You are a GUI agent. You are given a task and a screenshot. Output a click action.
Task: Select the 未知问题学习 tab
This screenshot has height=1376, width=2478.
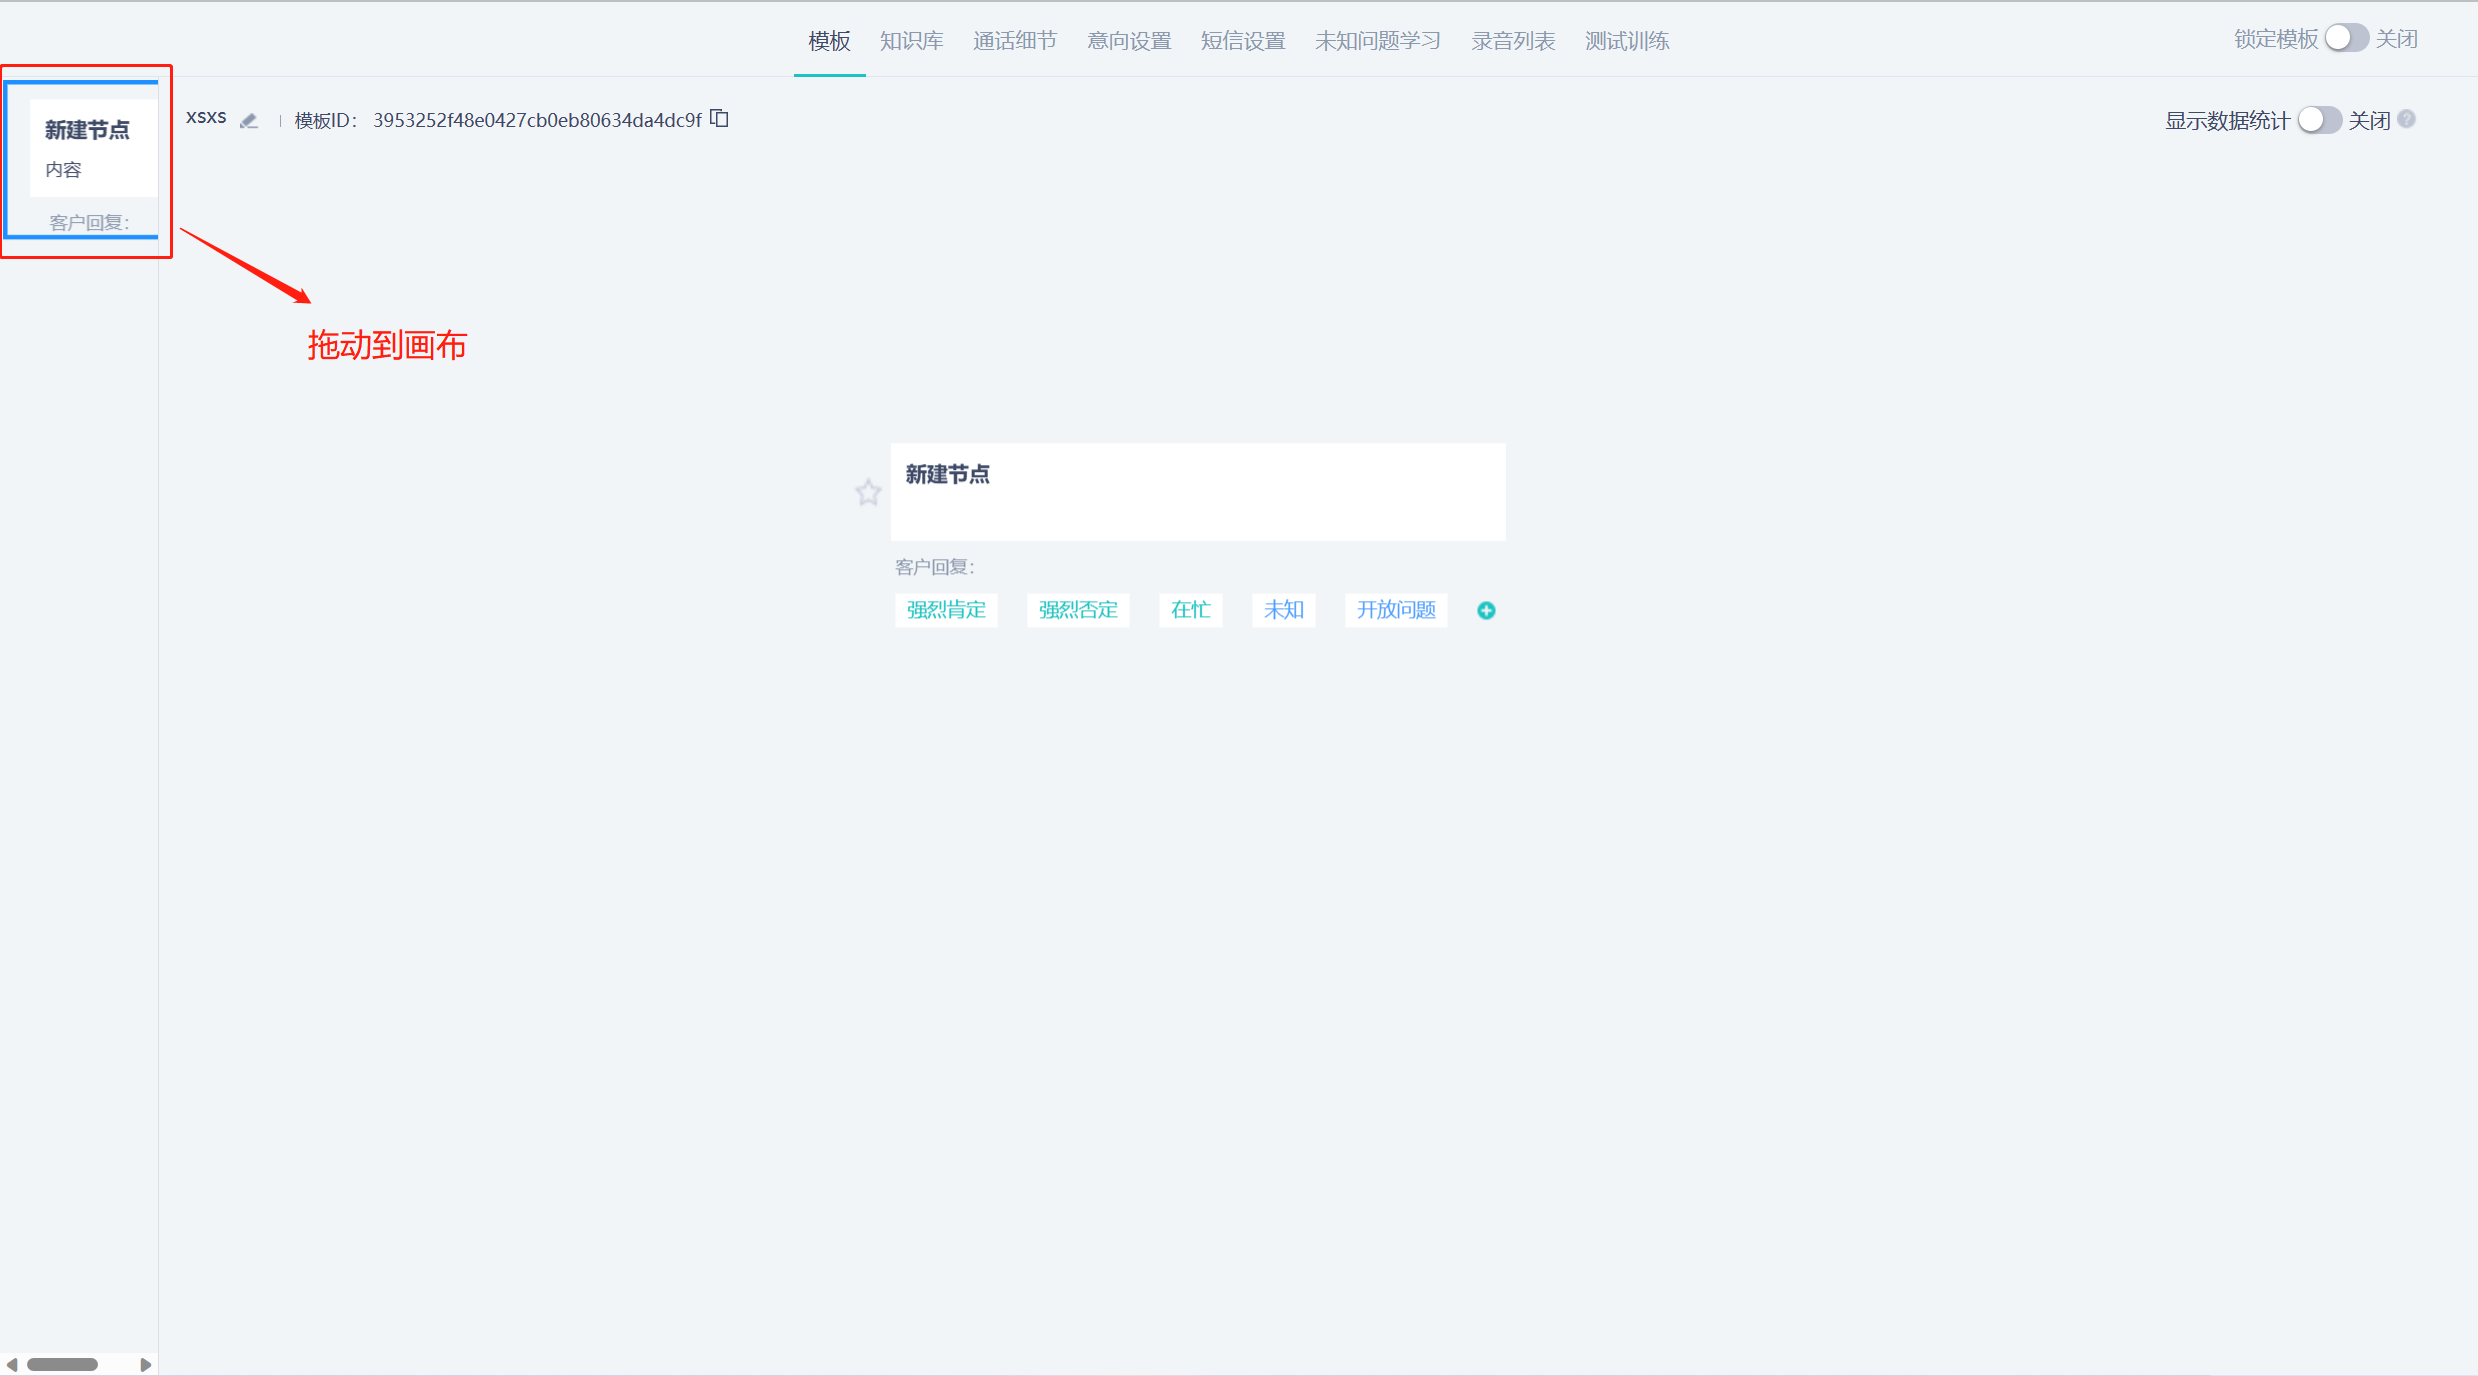[x=1378, y=41]
